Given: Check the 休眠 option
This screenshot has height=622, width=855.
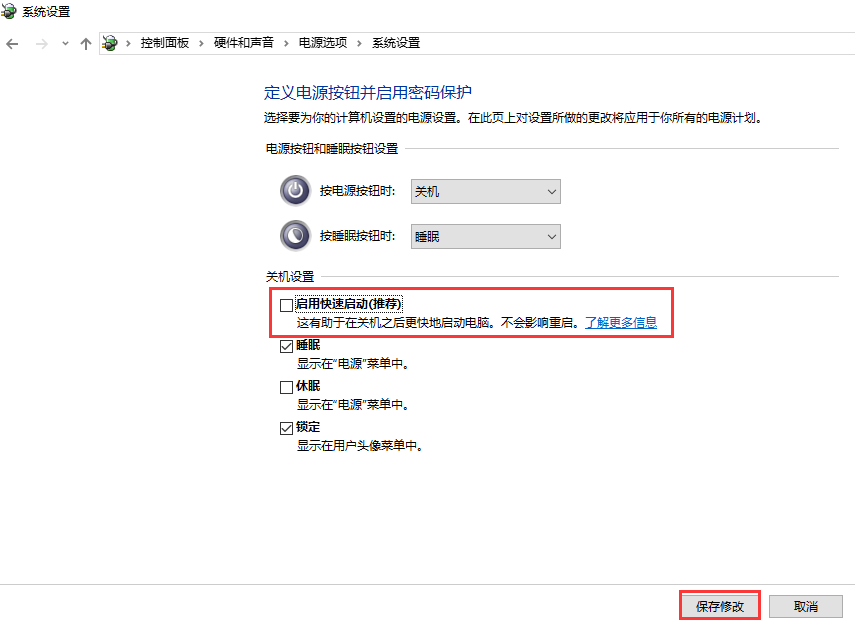Looking at the screenshot, I should (285, 386).
